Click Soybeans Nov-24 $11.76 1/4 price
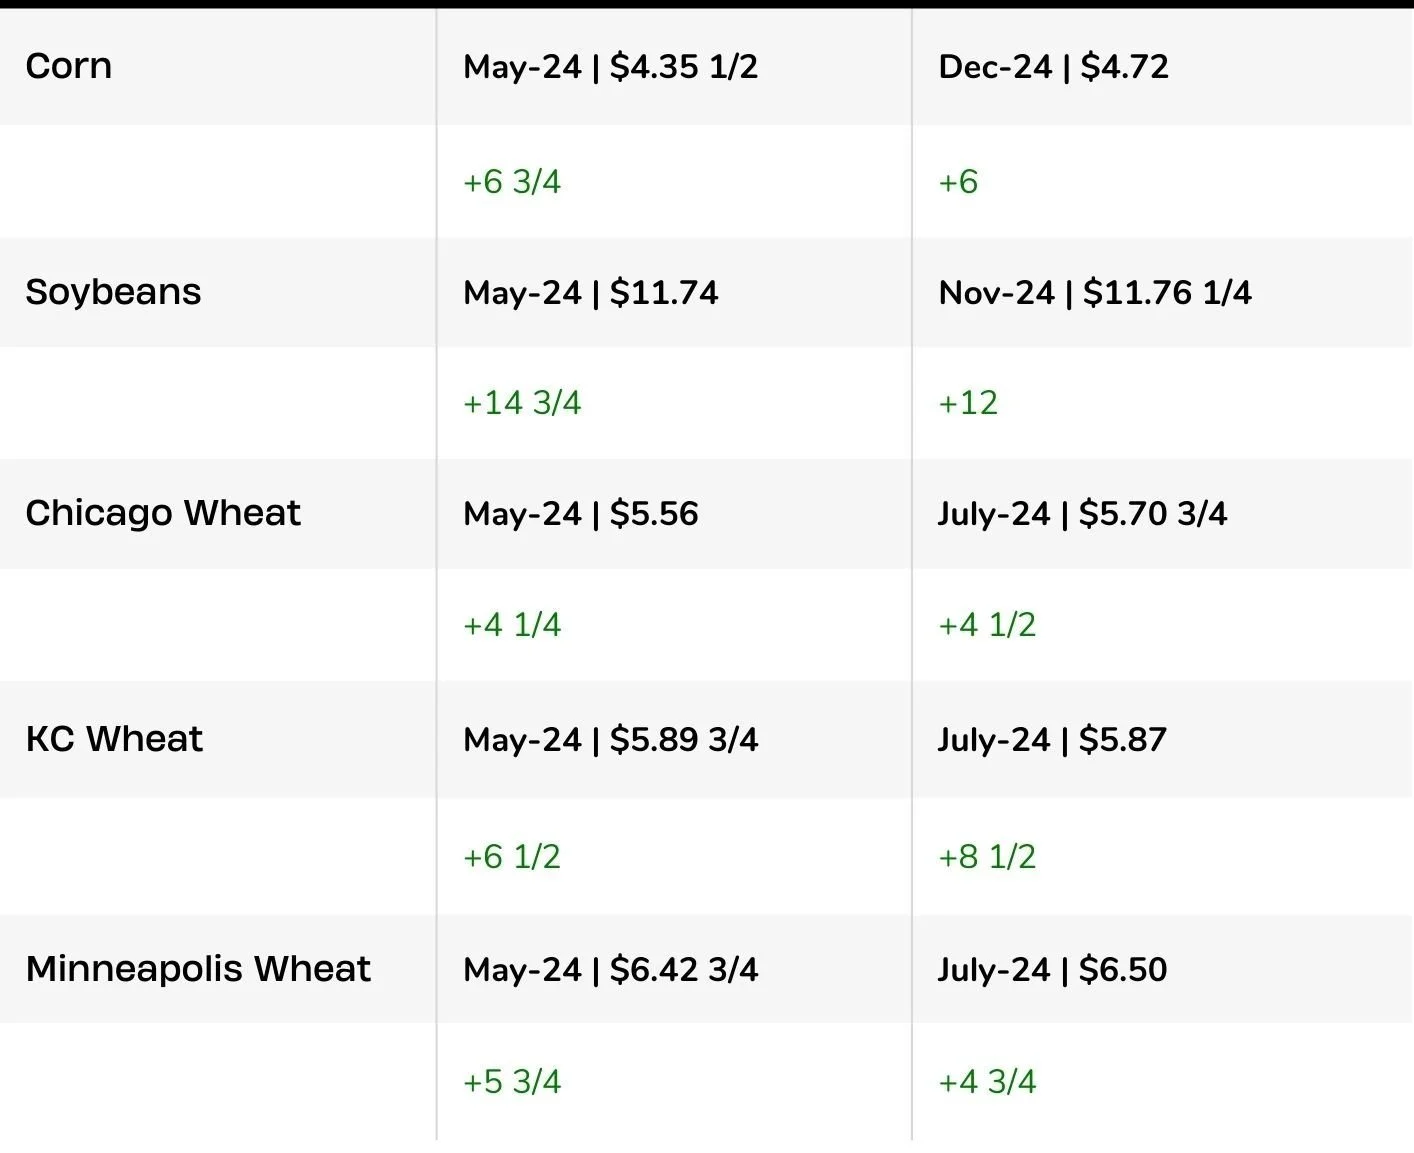The width and height of the screenshot is (1414, 1153). pyautogui.click(x=1095, y=293)
